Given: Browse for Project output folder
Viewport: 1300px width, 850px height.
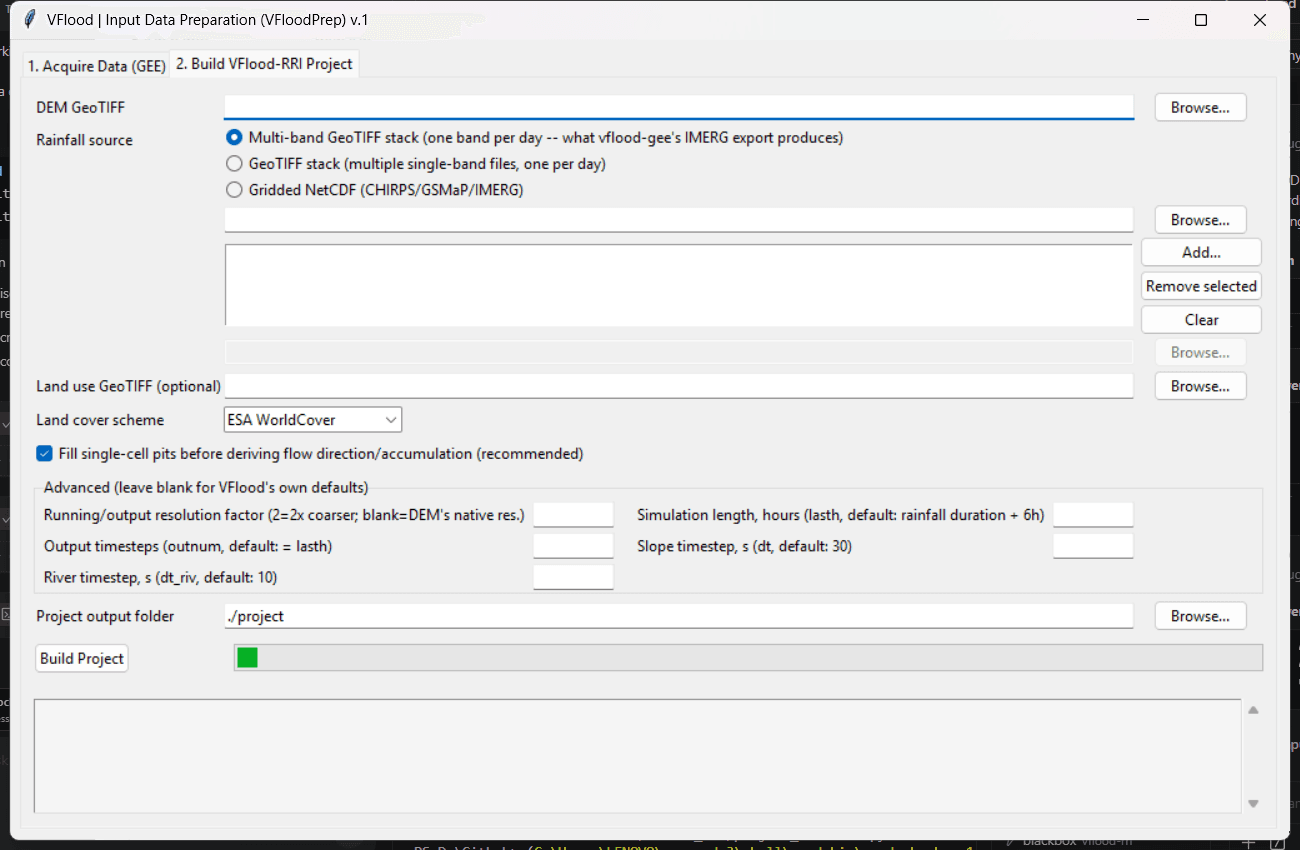Looking at the screenshot, I should pyautogui.click(x=1200, y=616).
